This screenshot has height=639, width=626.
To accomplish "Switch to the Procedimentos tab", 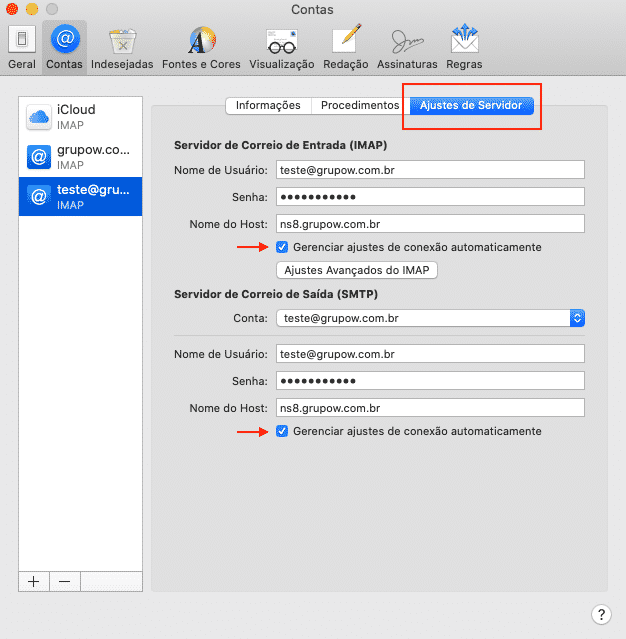I will (360, 106).
